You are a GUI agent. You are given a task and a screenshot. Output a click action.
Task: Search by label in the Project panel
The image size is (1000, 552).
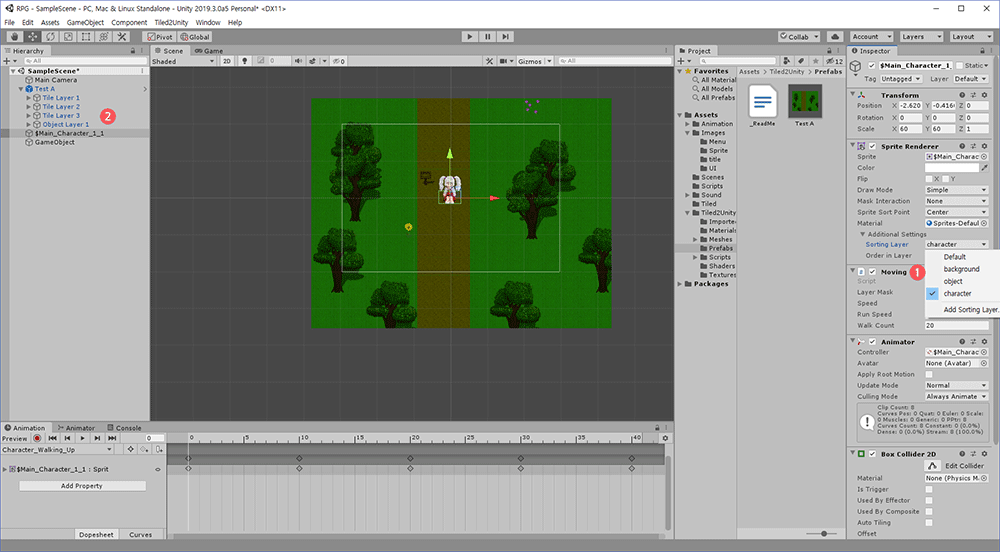tap(801, 61)
